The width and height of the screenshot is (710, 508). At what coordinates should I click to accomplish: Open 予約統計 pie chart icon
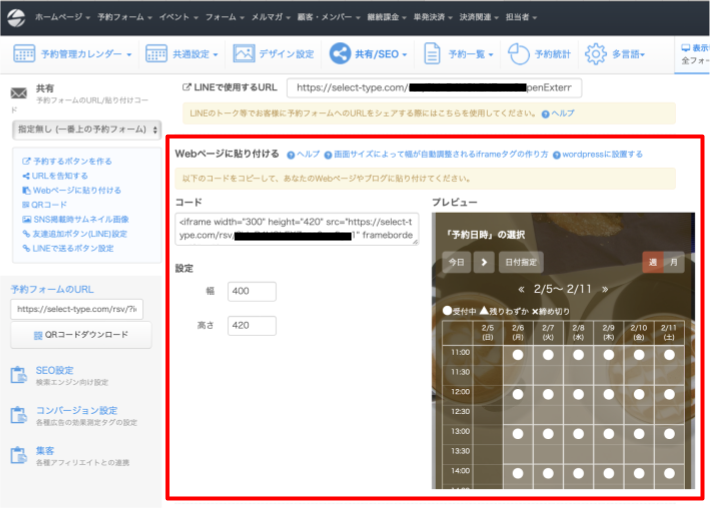(x=518, y=54)
